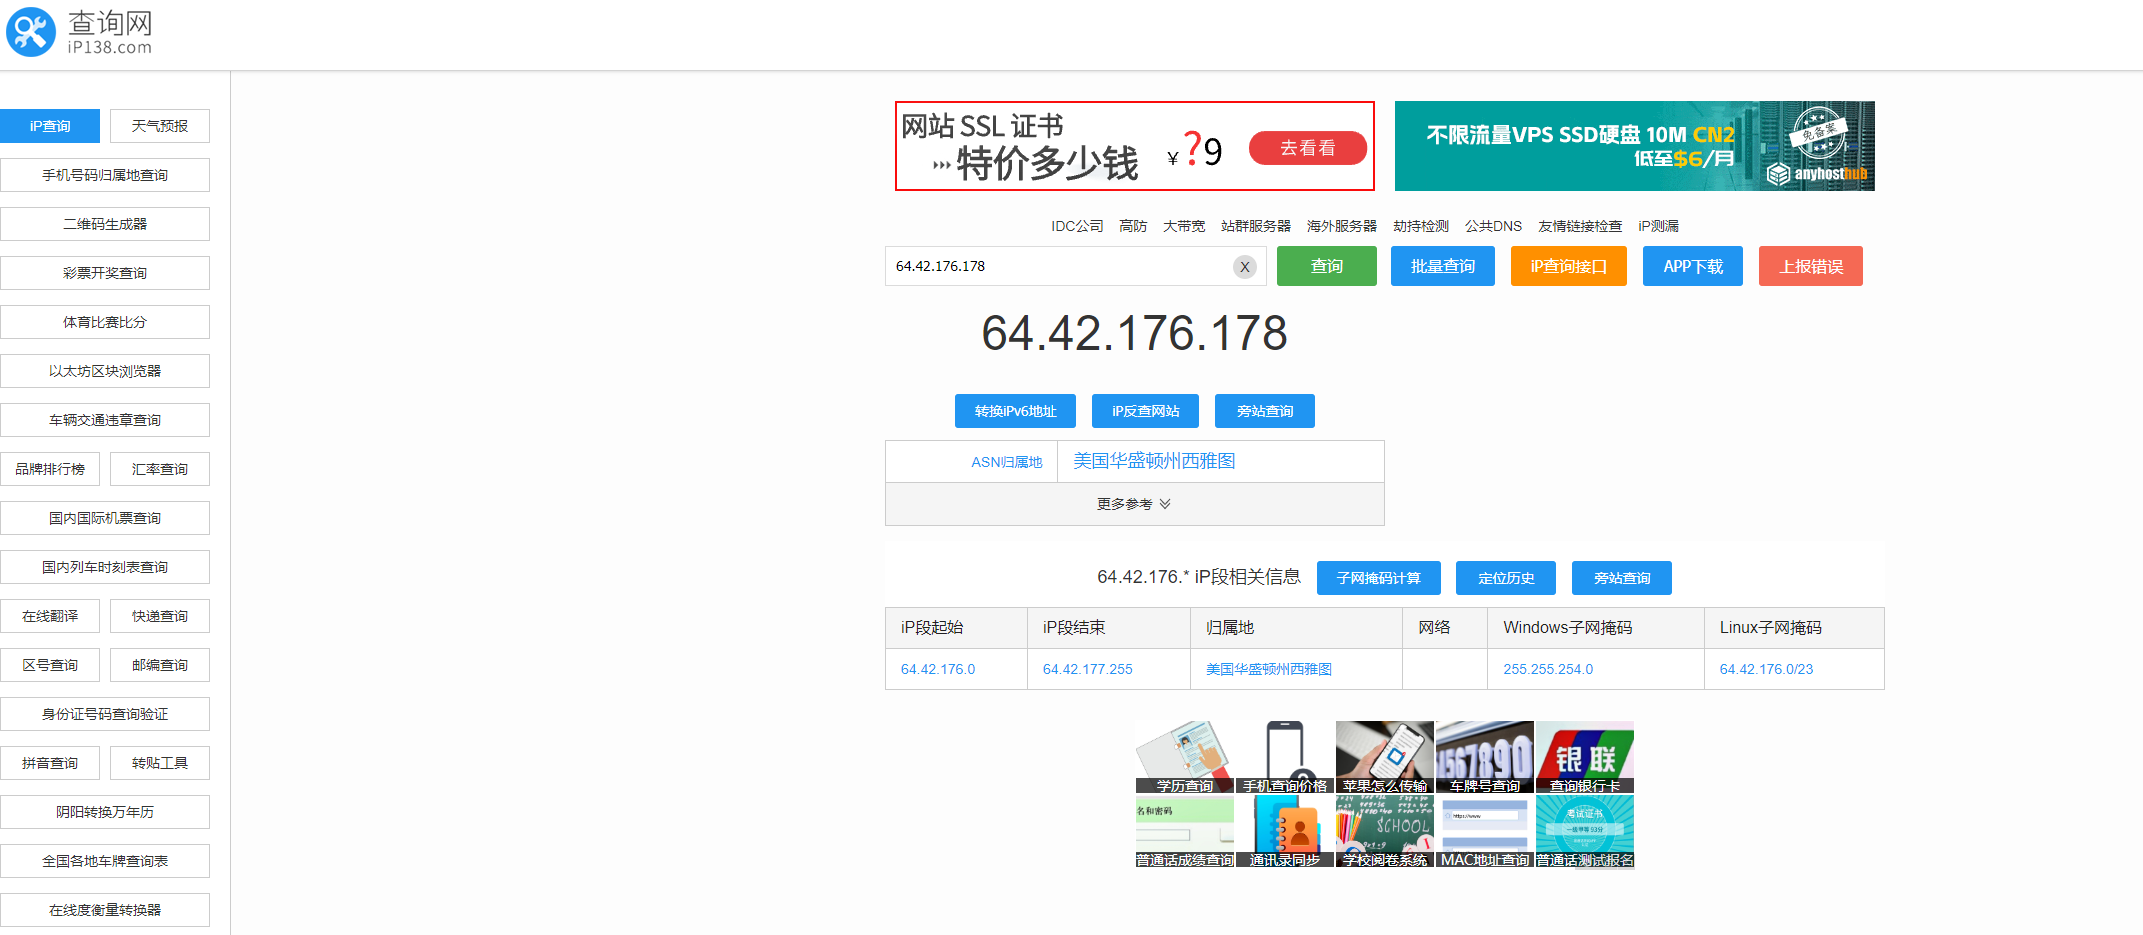This screenshot has width=2143, height=935.
Task: Open the 查询银行卡 thumbnail
Action: coord(1585,757)
